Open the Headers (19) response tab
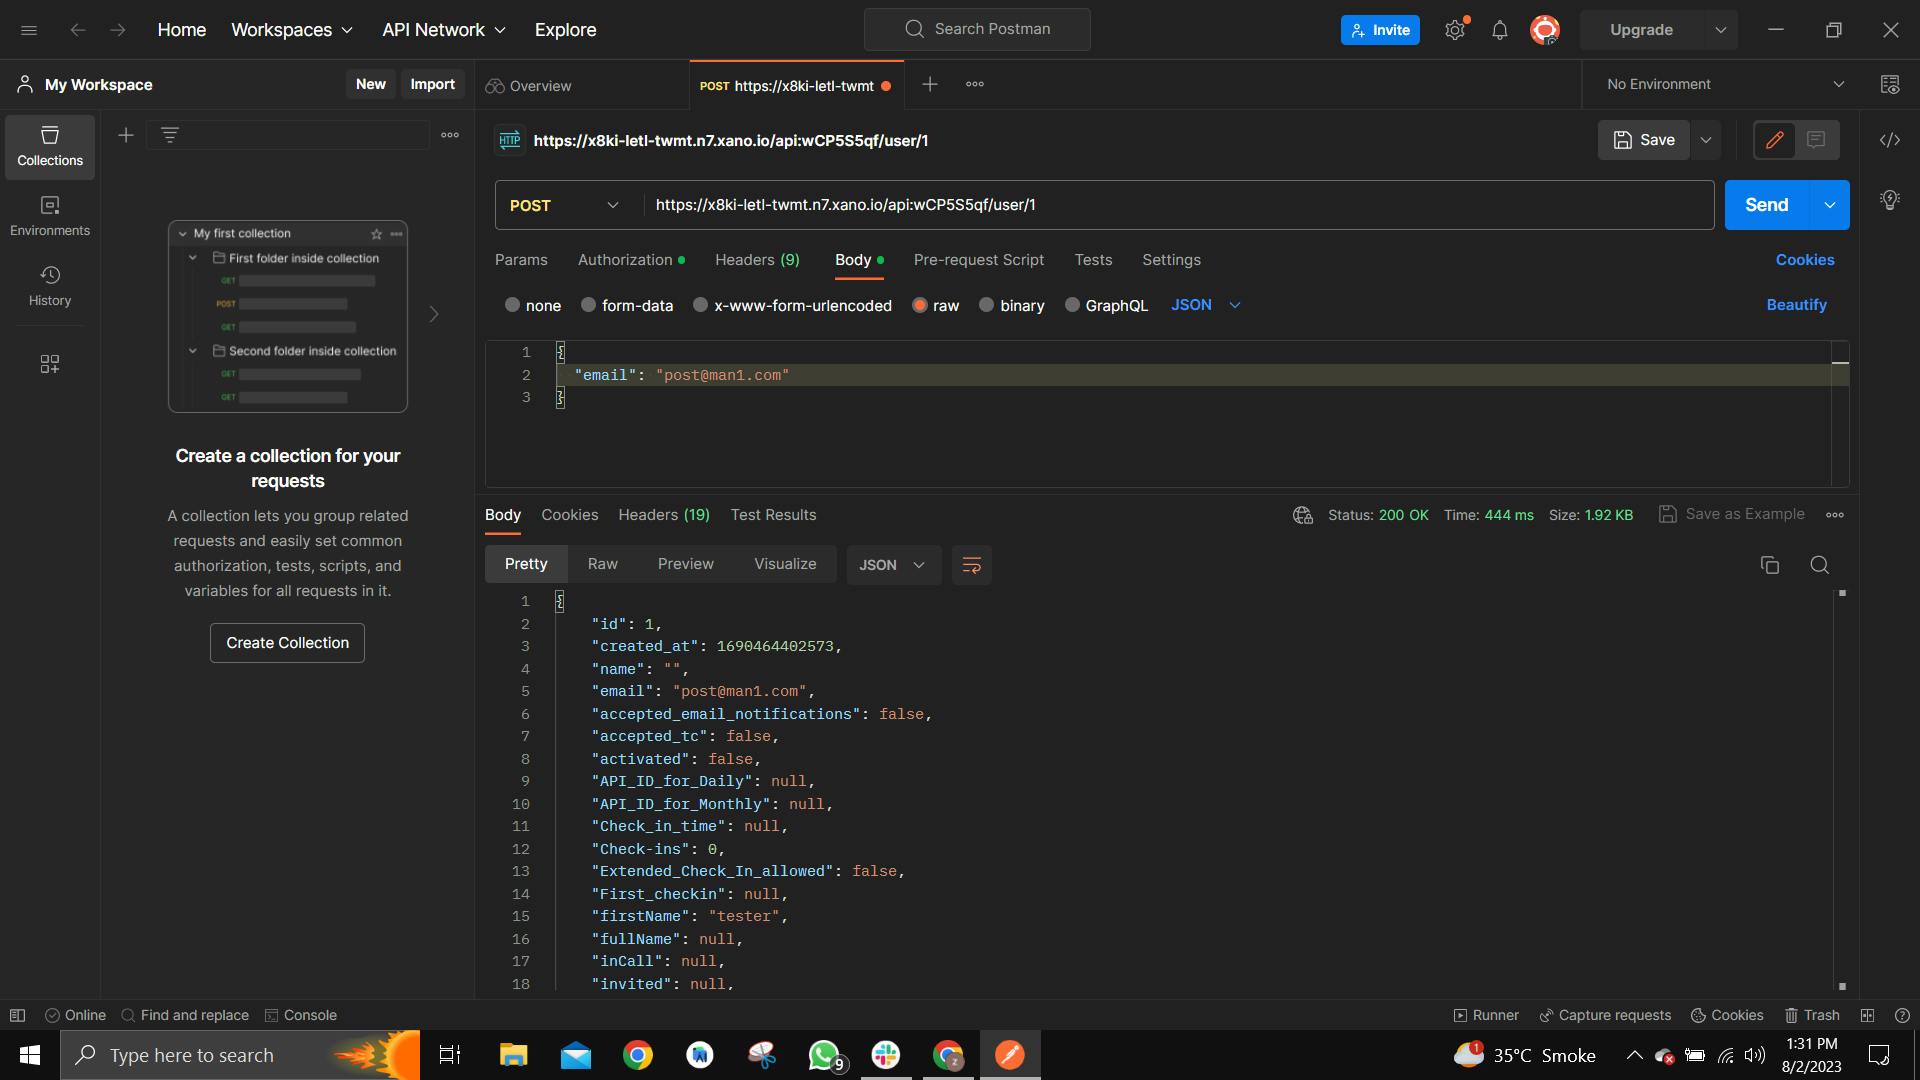This screenshot has height=1080, width=1920. 663,515
